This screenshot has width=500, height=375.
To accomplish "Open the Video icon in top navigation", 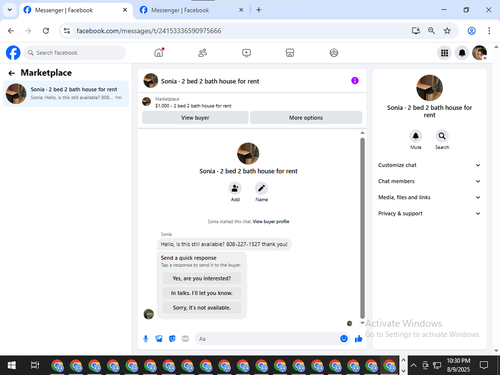I will pos(246,53).
